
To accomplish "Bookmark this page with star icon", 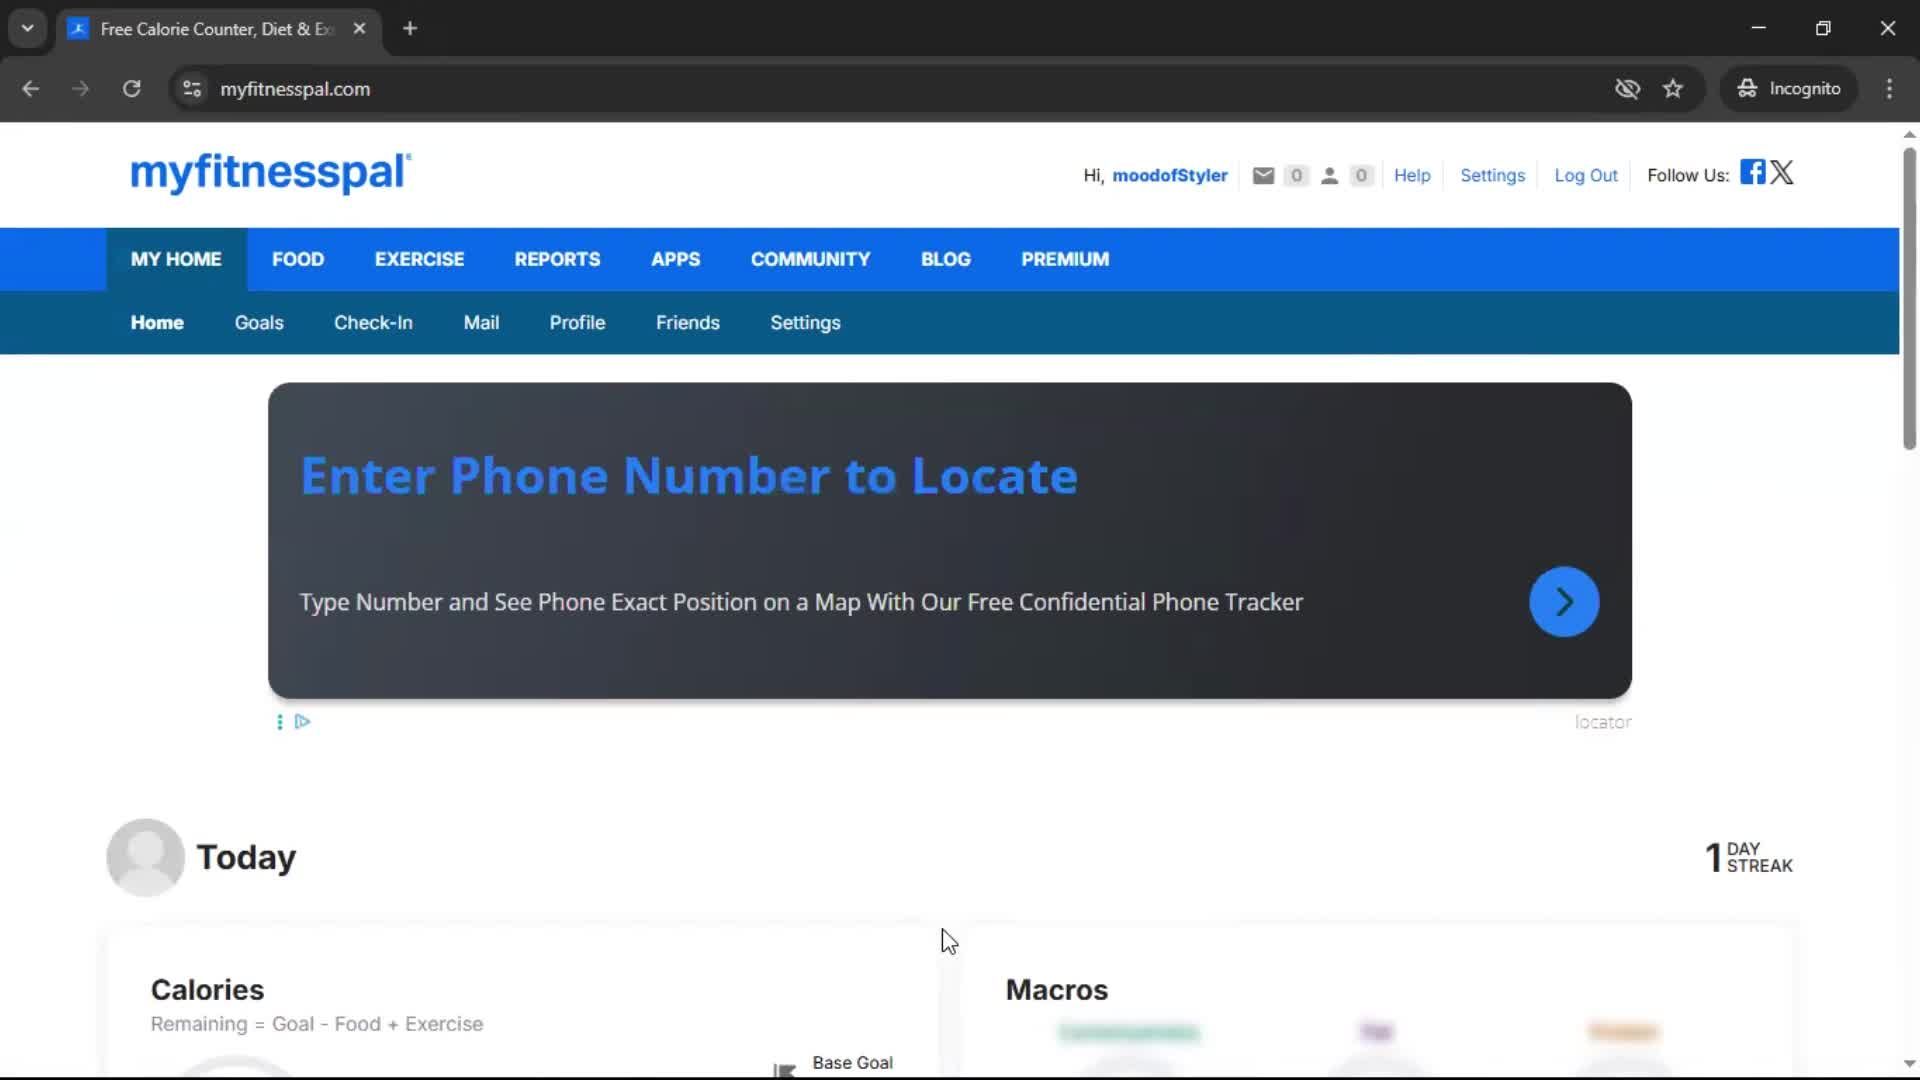I will pos(1673,89).
